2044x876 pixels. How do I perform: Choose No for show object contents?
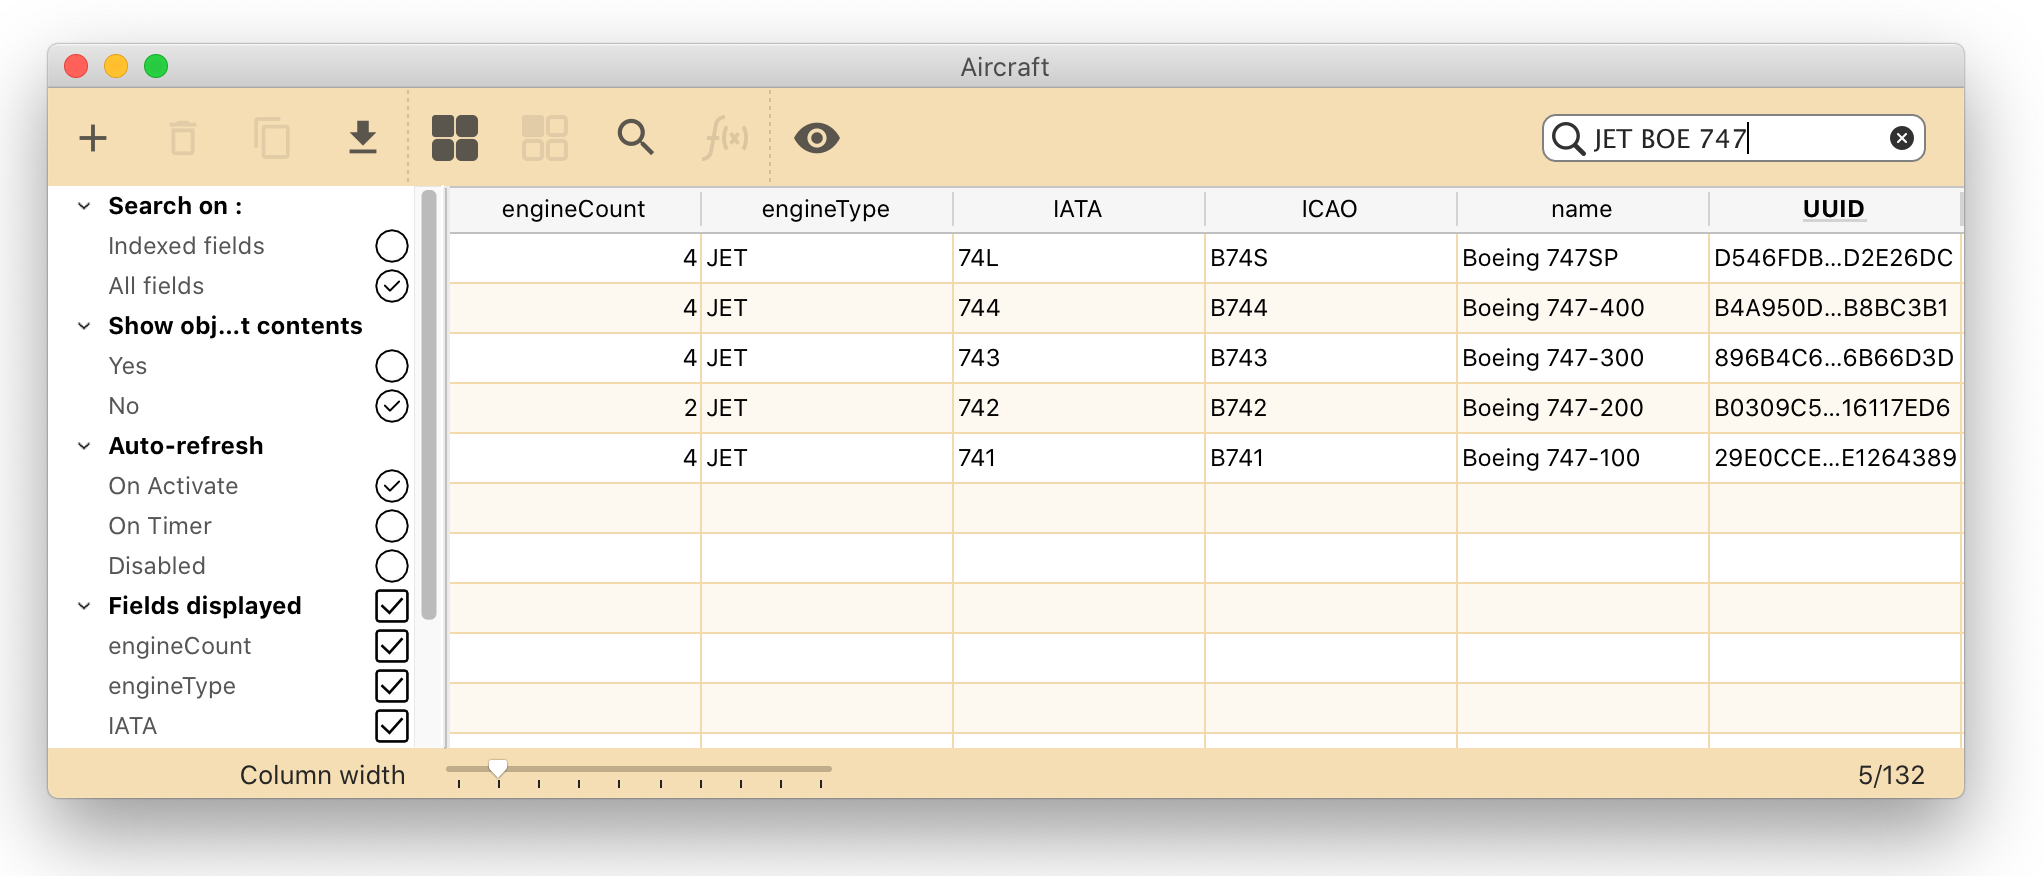[392, 406]
